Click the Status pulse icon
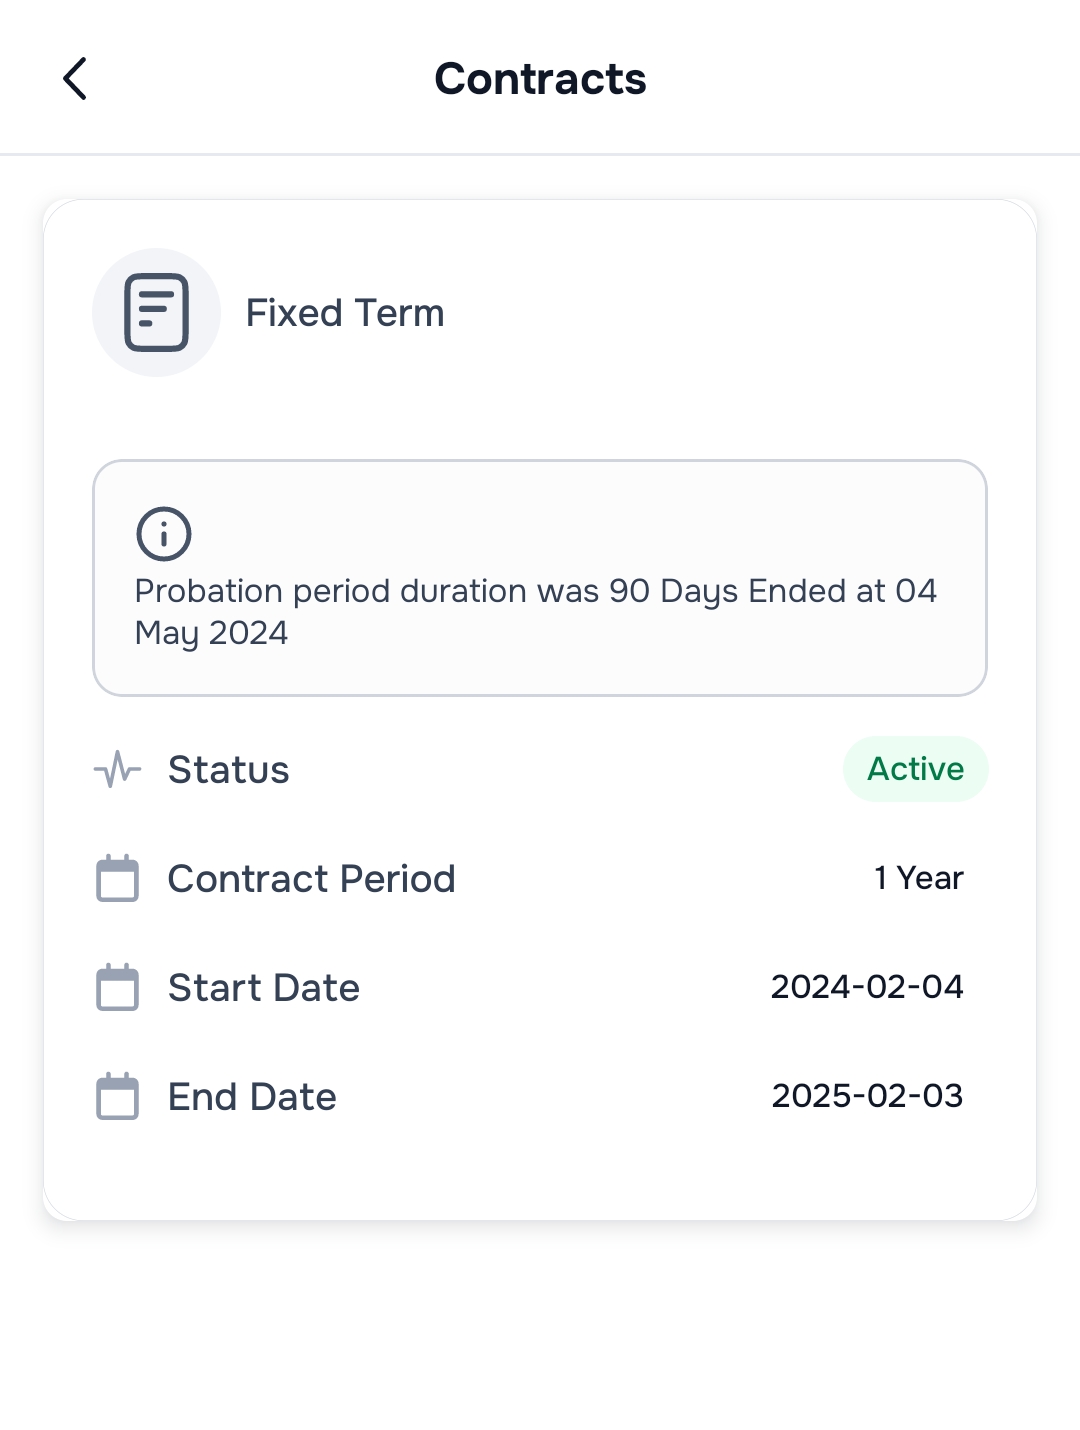The height and width of the screenshot is (1430, 1080). click(117, 770)
